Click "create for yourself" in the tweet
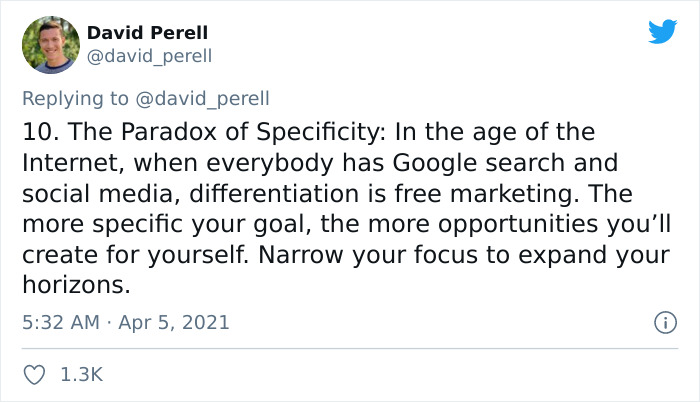This screenshot has width=700, height=402. tap(135, 255)
